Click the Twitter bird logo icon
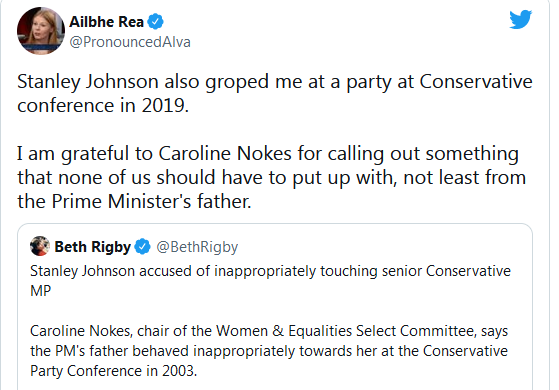This screenshot has width=559, height=390. click(x=520, y=19)
